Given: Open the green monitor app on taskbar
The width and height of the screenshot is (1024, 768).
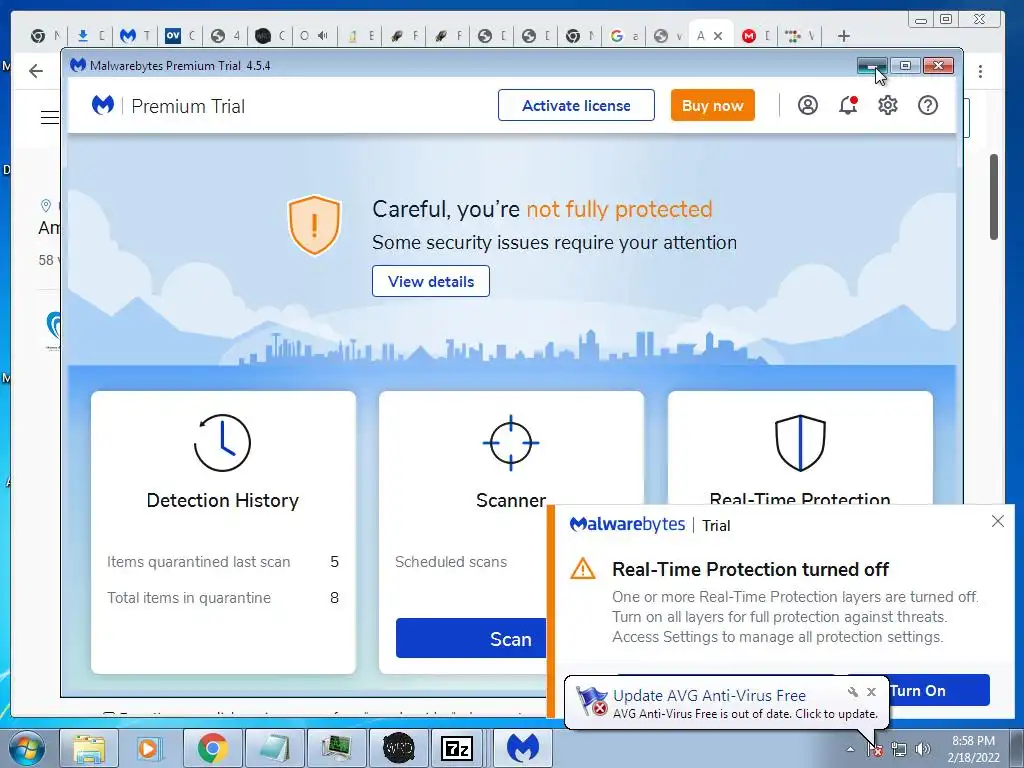Looking at the screenshot, I should coord(336,748).
